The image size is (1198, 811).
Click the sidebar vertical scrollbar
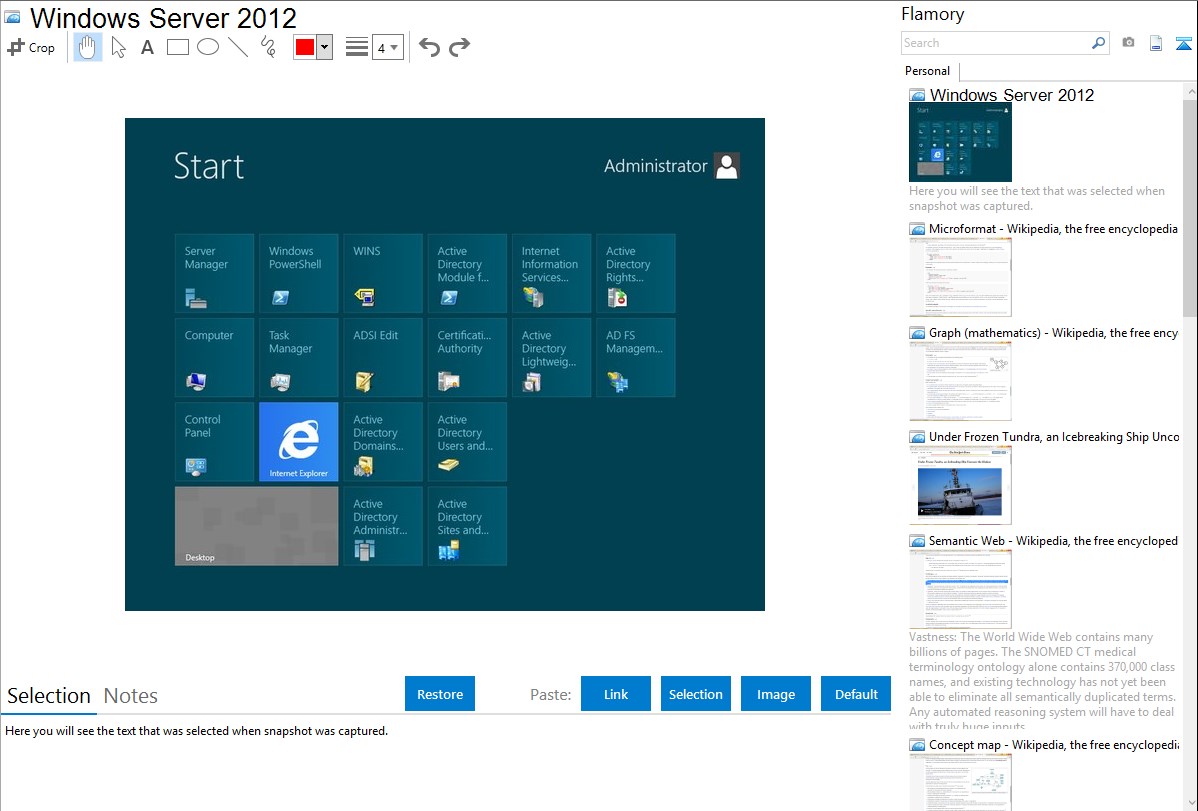point(1190,206)
